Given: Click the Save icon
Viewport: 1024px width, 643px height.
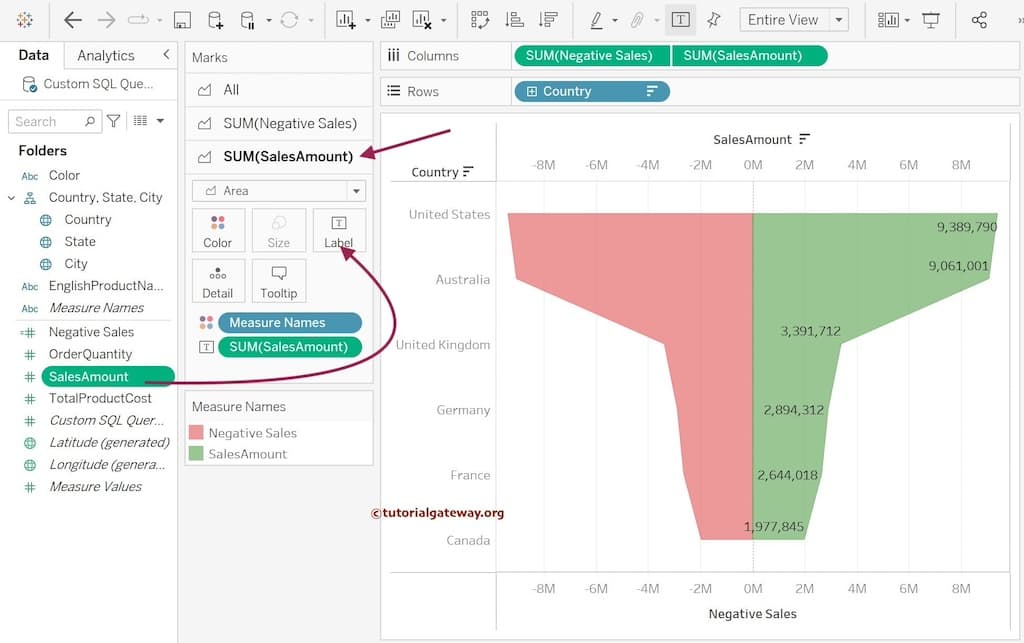Looking at the screenshot, I should point(181,18).
